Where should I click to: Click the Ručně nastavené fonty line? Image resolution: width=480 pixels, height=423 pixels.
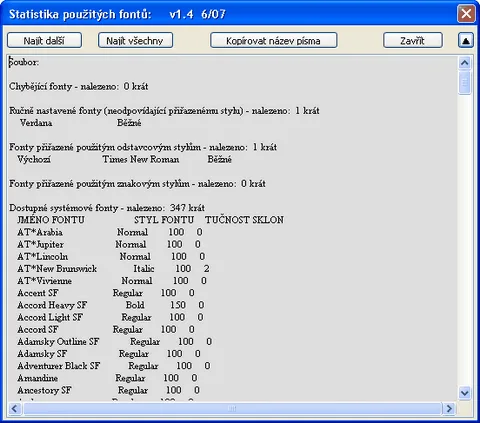[164, 111]
